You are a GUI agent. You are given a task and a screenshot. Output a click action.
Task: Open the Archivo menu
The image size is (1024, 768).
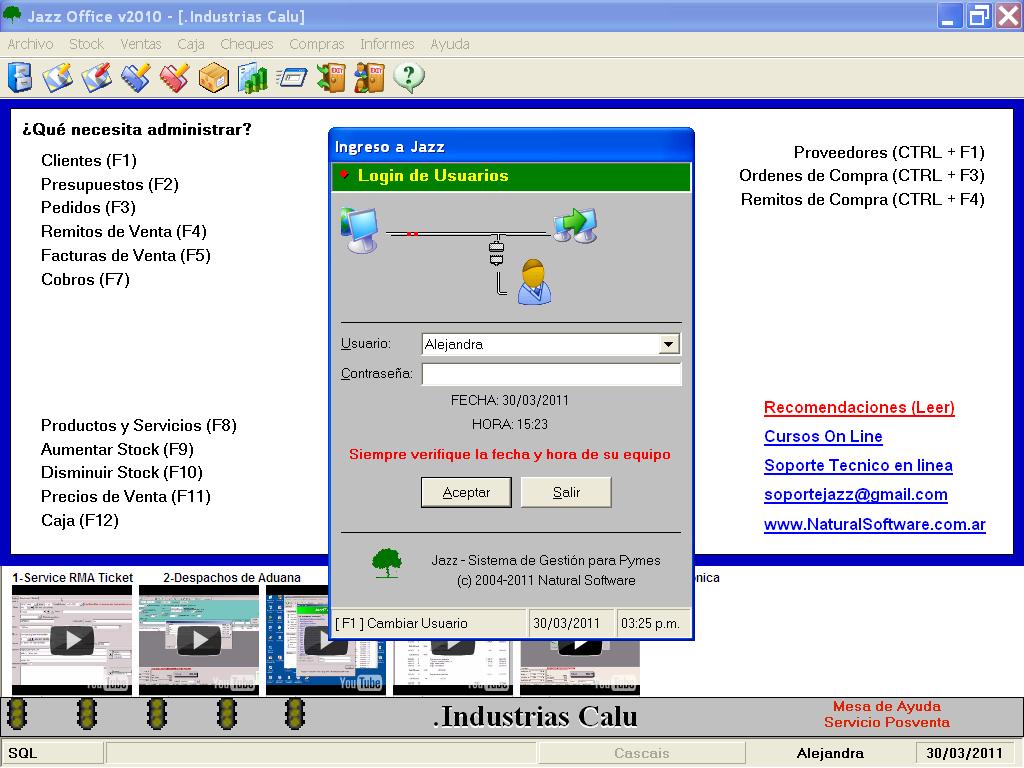click(x=30, y=44)
